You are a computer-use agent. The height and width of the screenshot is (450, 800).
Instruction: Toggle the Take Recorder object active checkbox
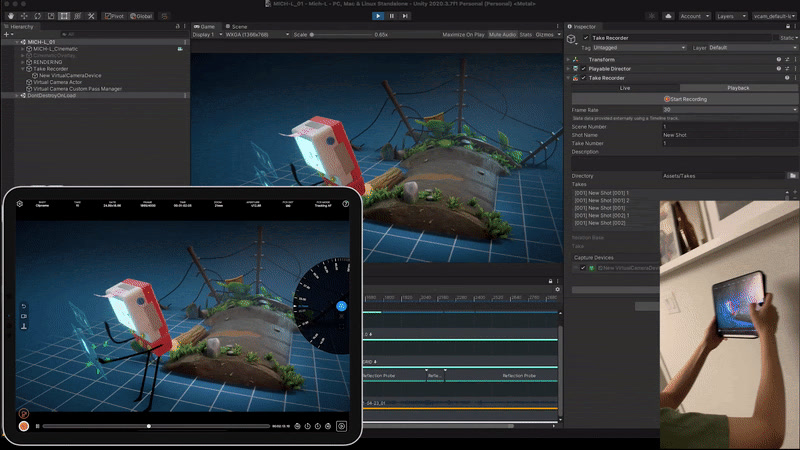(x=586, y=38)
